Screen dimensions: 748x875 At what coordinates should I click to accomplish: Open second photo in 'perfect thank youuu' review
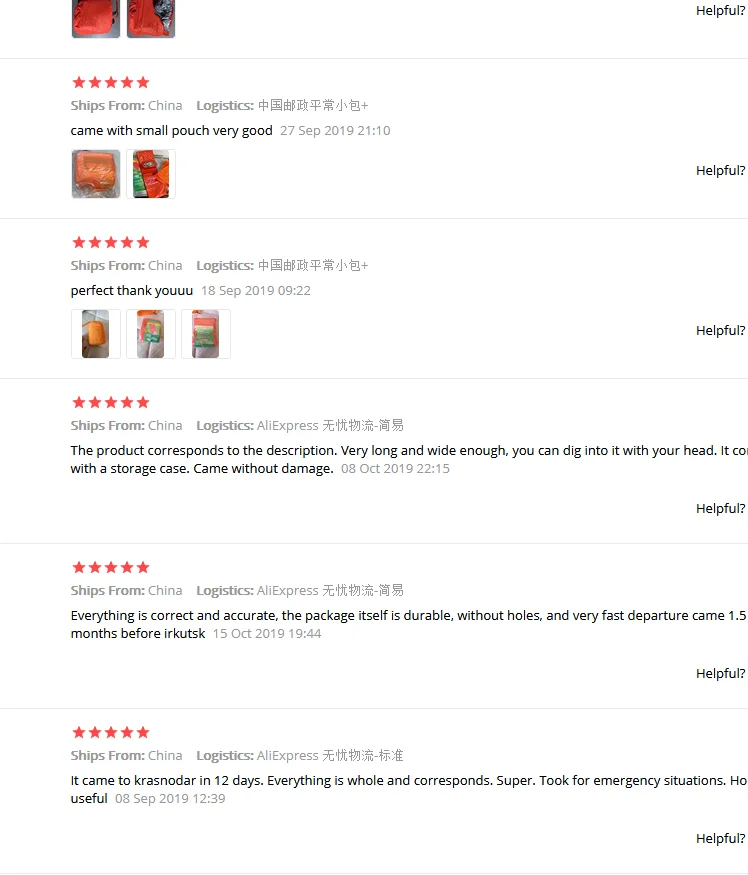[151, 334]
